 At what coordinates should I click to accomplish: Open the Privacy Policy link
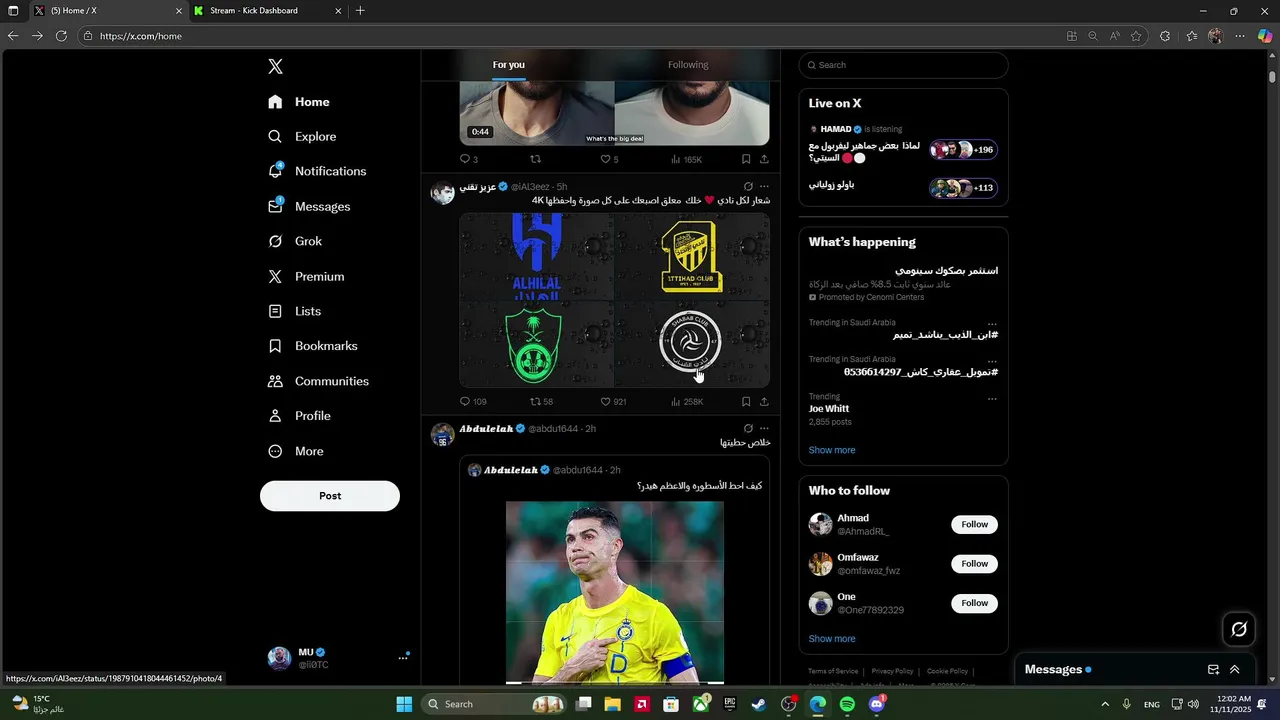coord(892,671)
